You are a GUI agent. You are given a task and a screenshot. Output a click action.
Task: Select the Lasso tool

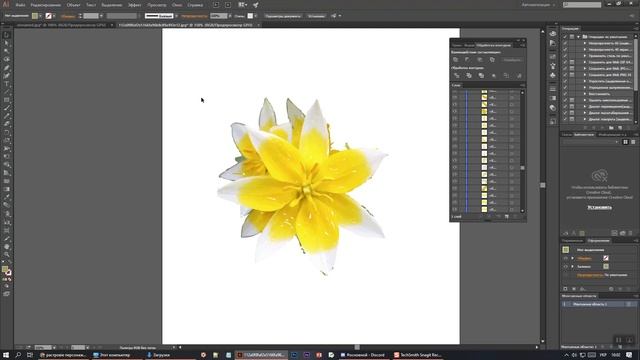(x=7, y=60)
